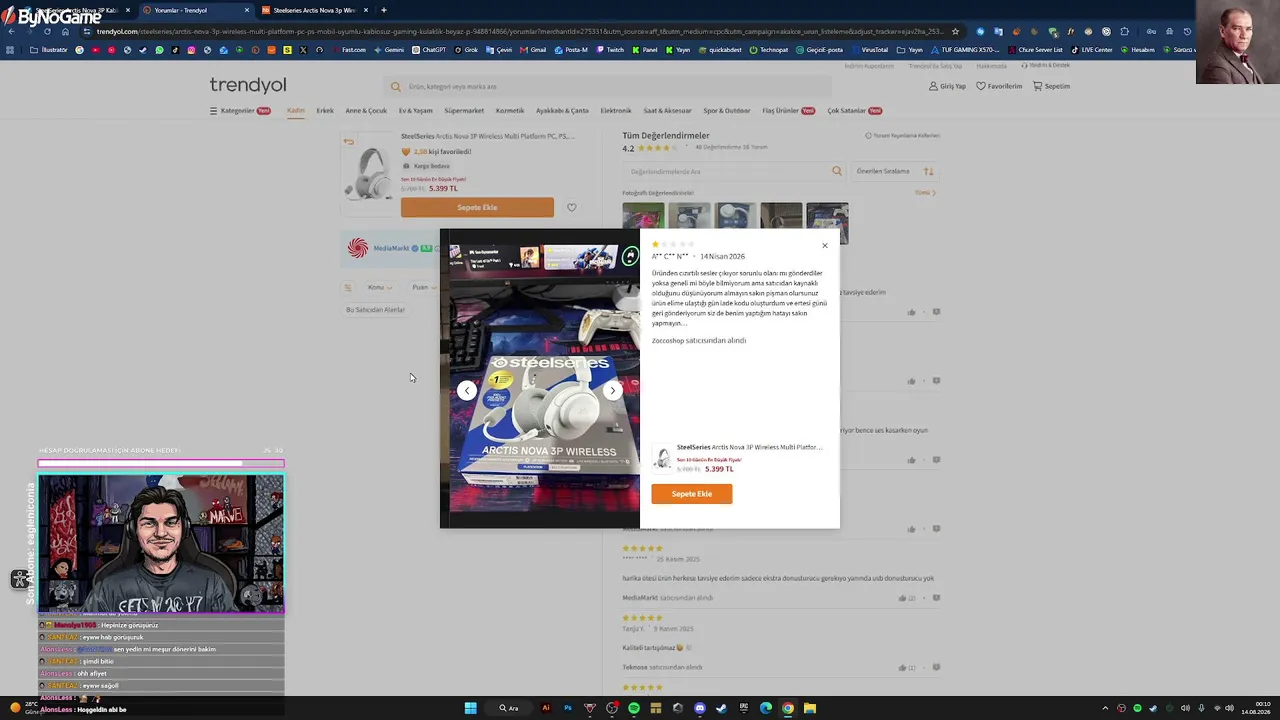This screenshot has height=720, width=1280.
Task: Open the Technopat bookmark
Action: click(x=769, y=50)
